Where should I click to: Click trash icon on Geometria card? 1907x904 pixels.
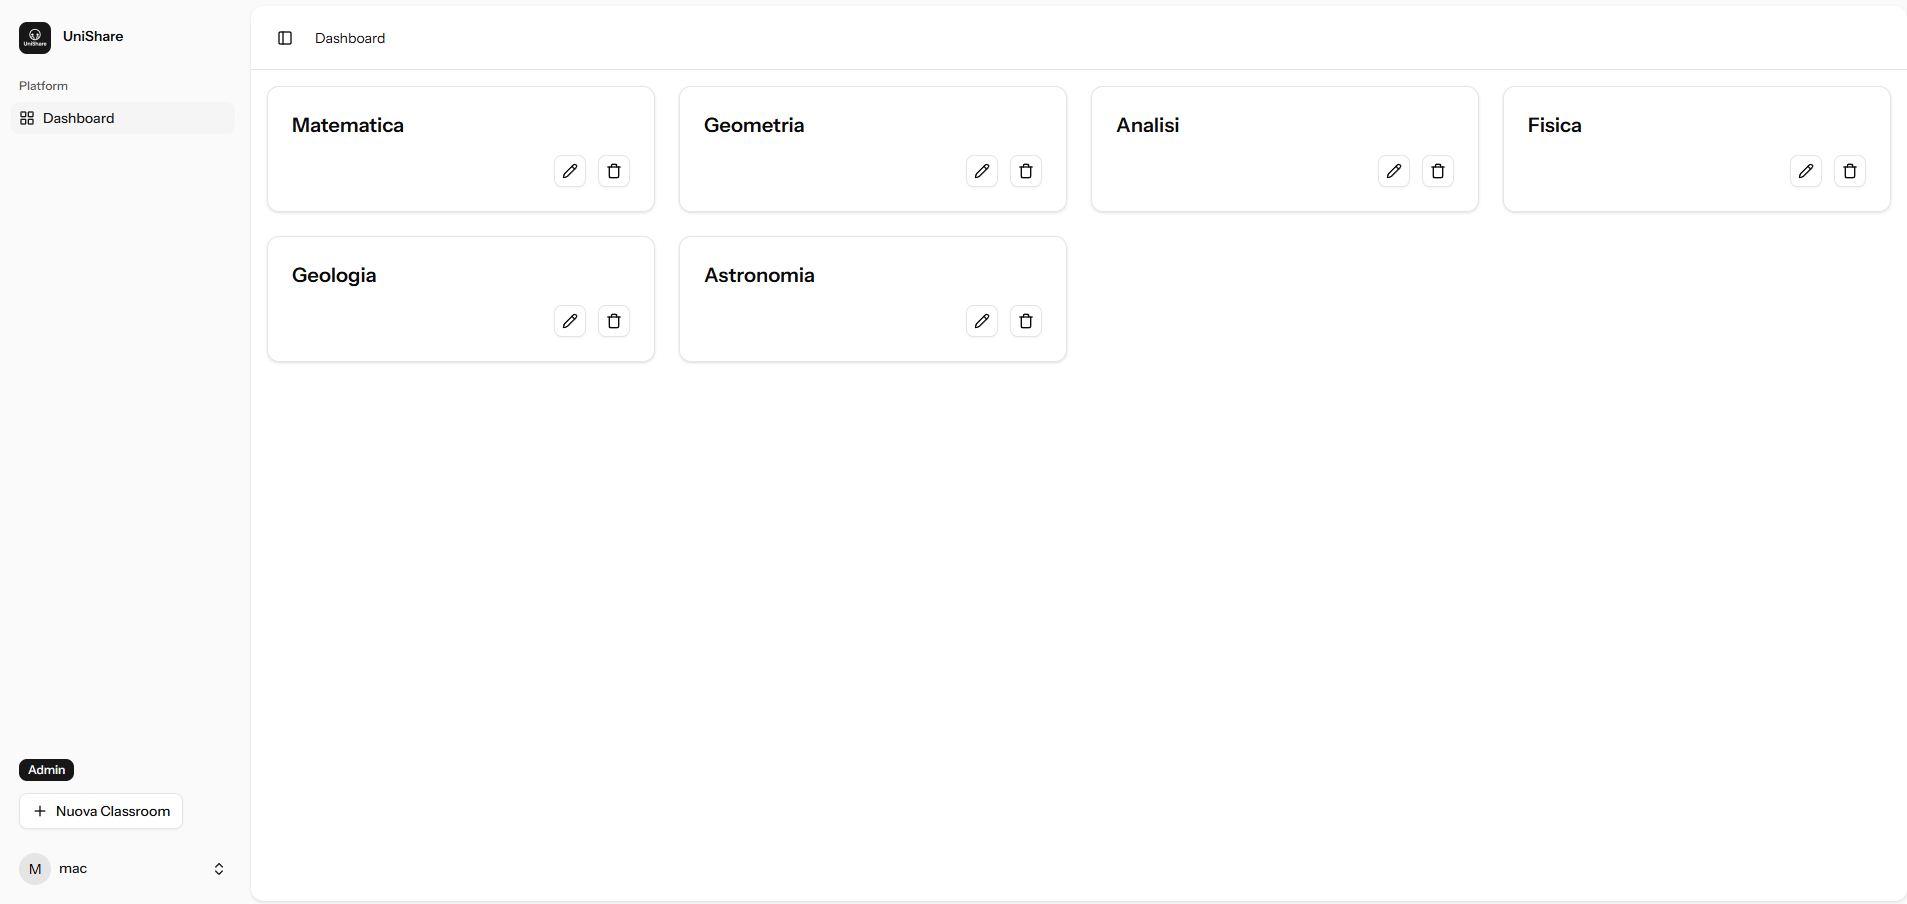1026,171
